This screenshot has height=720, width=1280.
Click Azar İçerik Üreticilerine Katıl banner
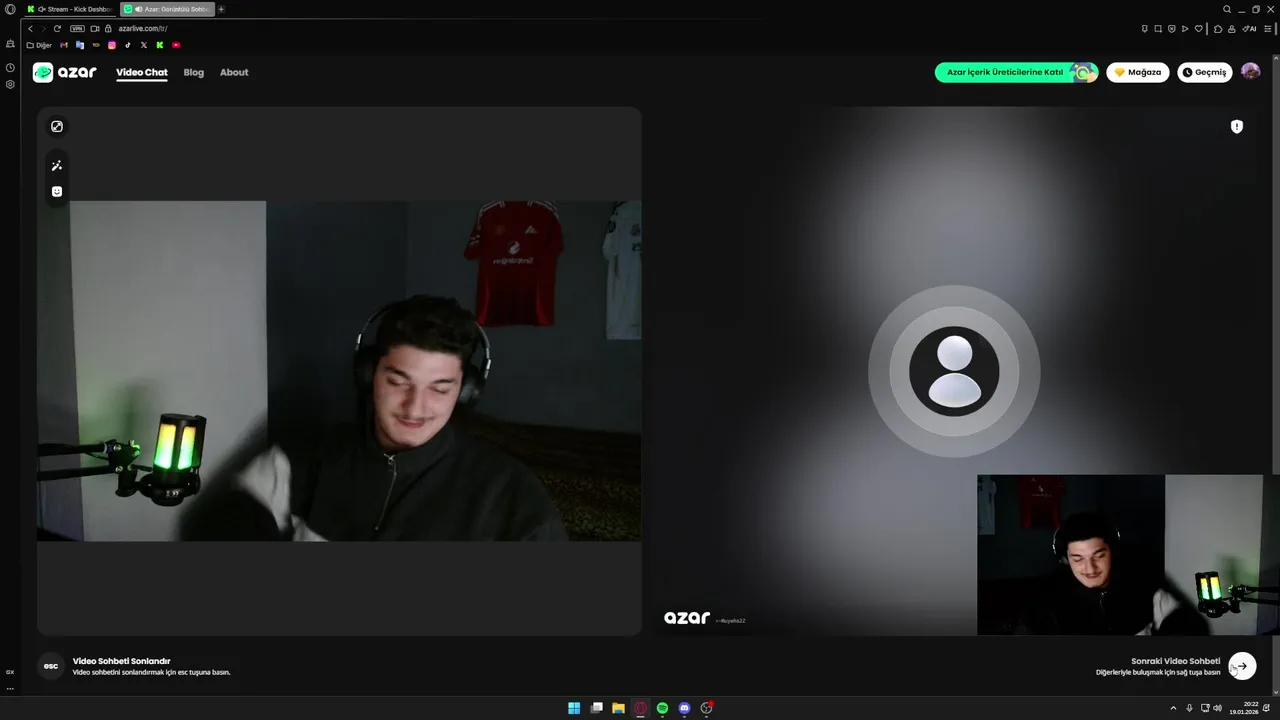[x=1017, y=72]
